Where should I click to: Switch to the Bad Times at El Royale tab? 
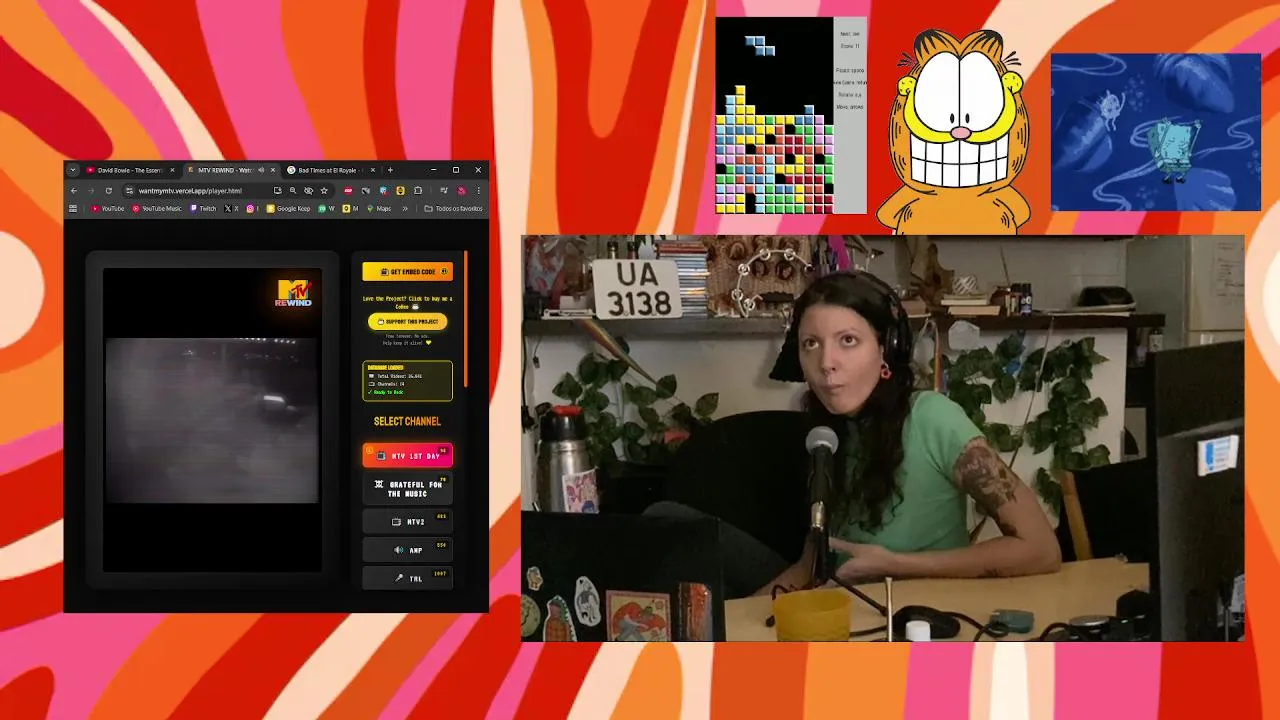point(331,170)
